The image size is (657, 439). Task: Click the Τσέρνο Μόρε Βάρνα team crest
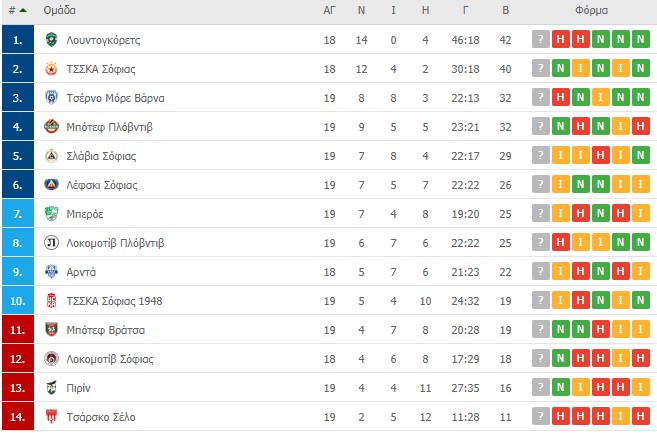point(51,98)
